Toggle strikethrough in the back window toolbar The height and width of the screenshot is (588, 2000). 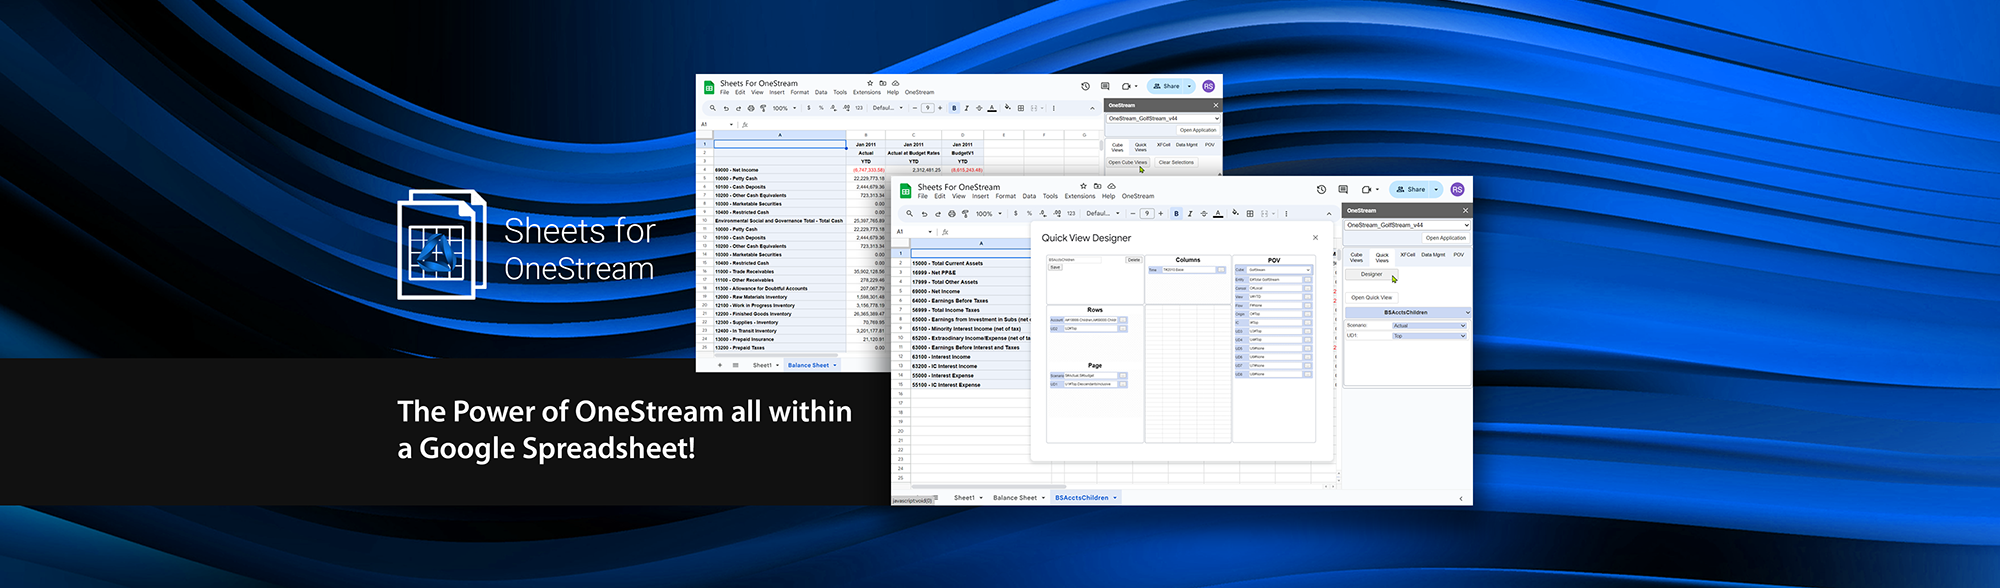979,108
